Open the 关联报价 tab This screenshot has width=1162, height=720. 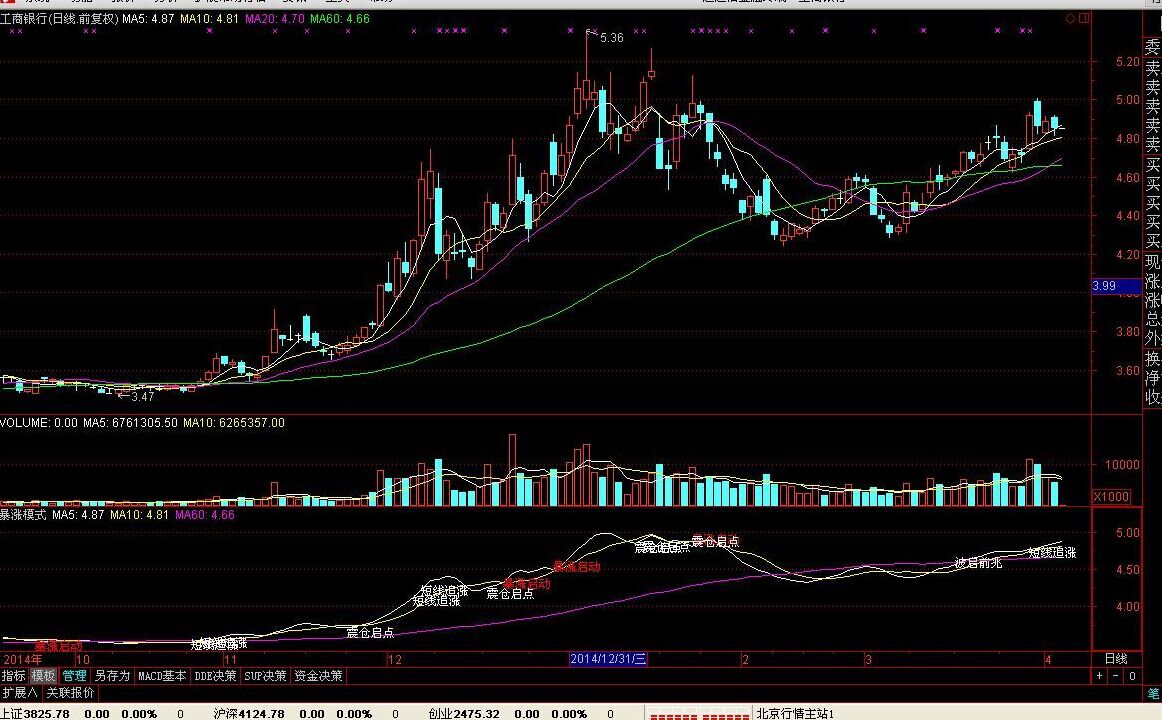click(70, 693)
